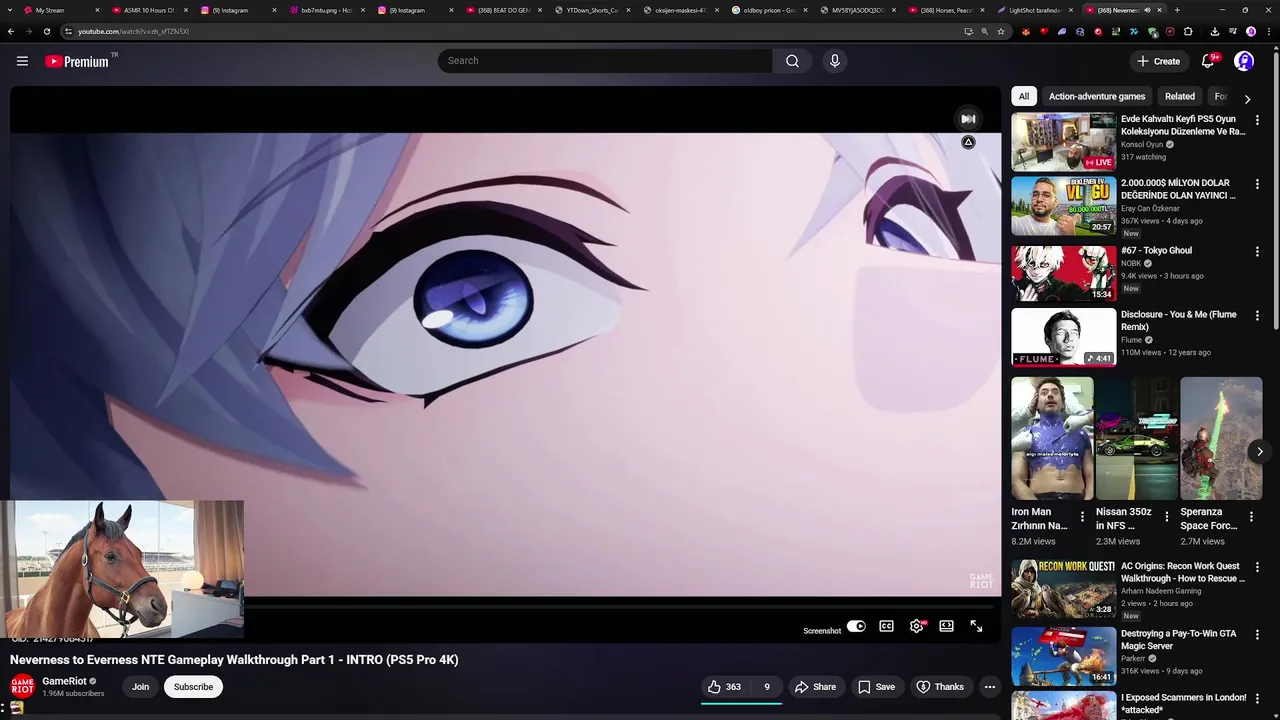Show next Shorts with right arrow
This screenshot has width=1280, height=720.
(1259, 452)
